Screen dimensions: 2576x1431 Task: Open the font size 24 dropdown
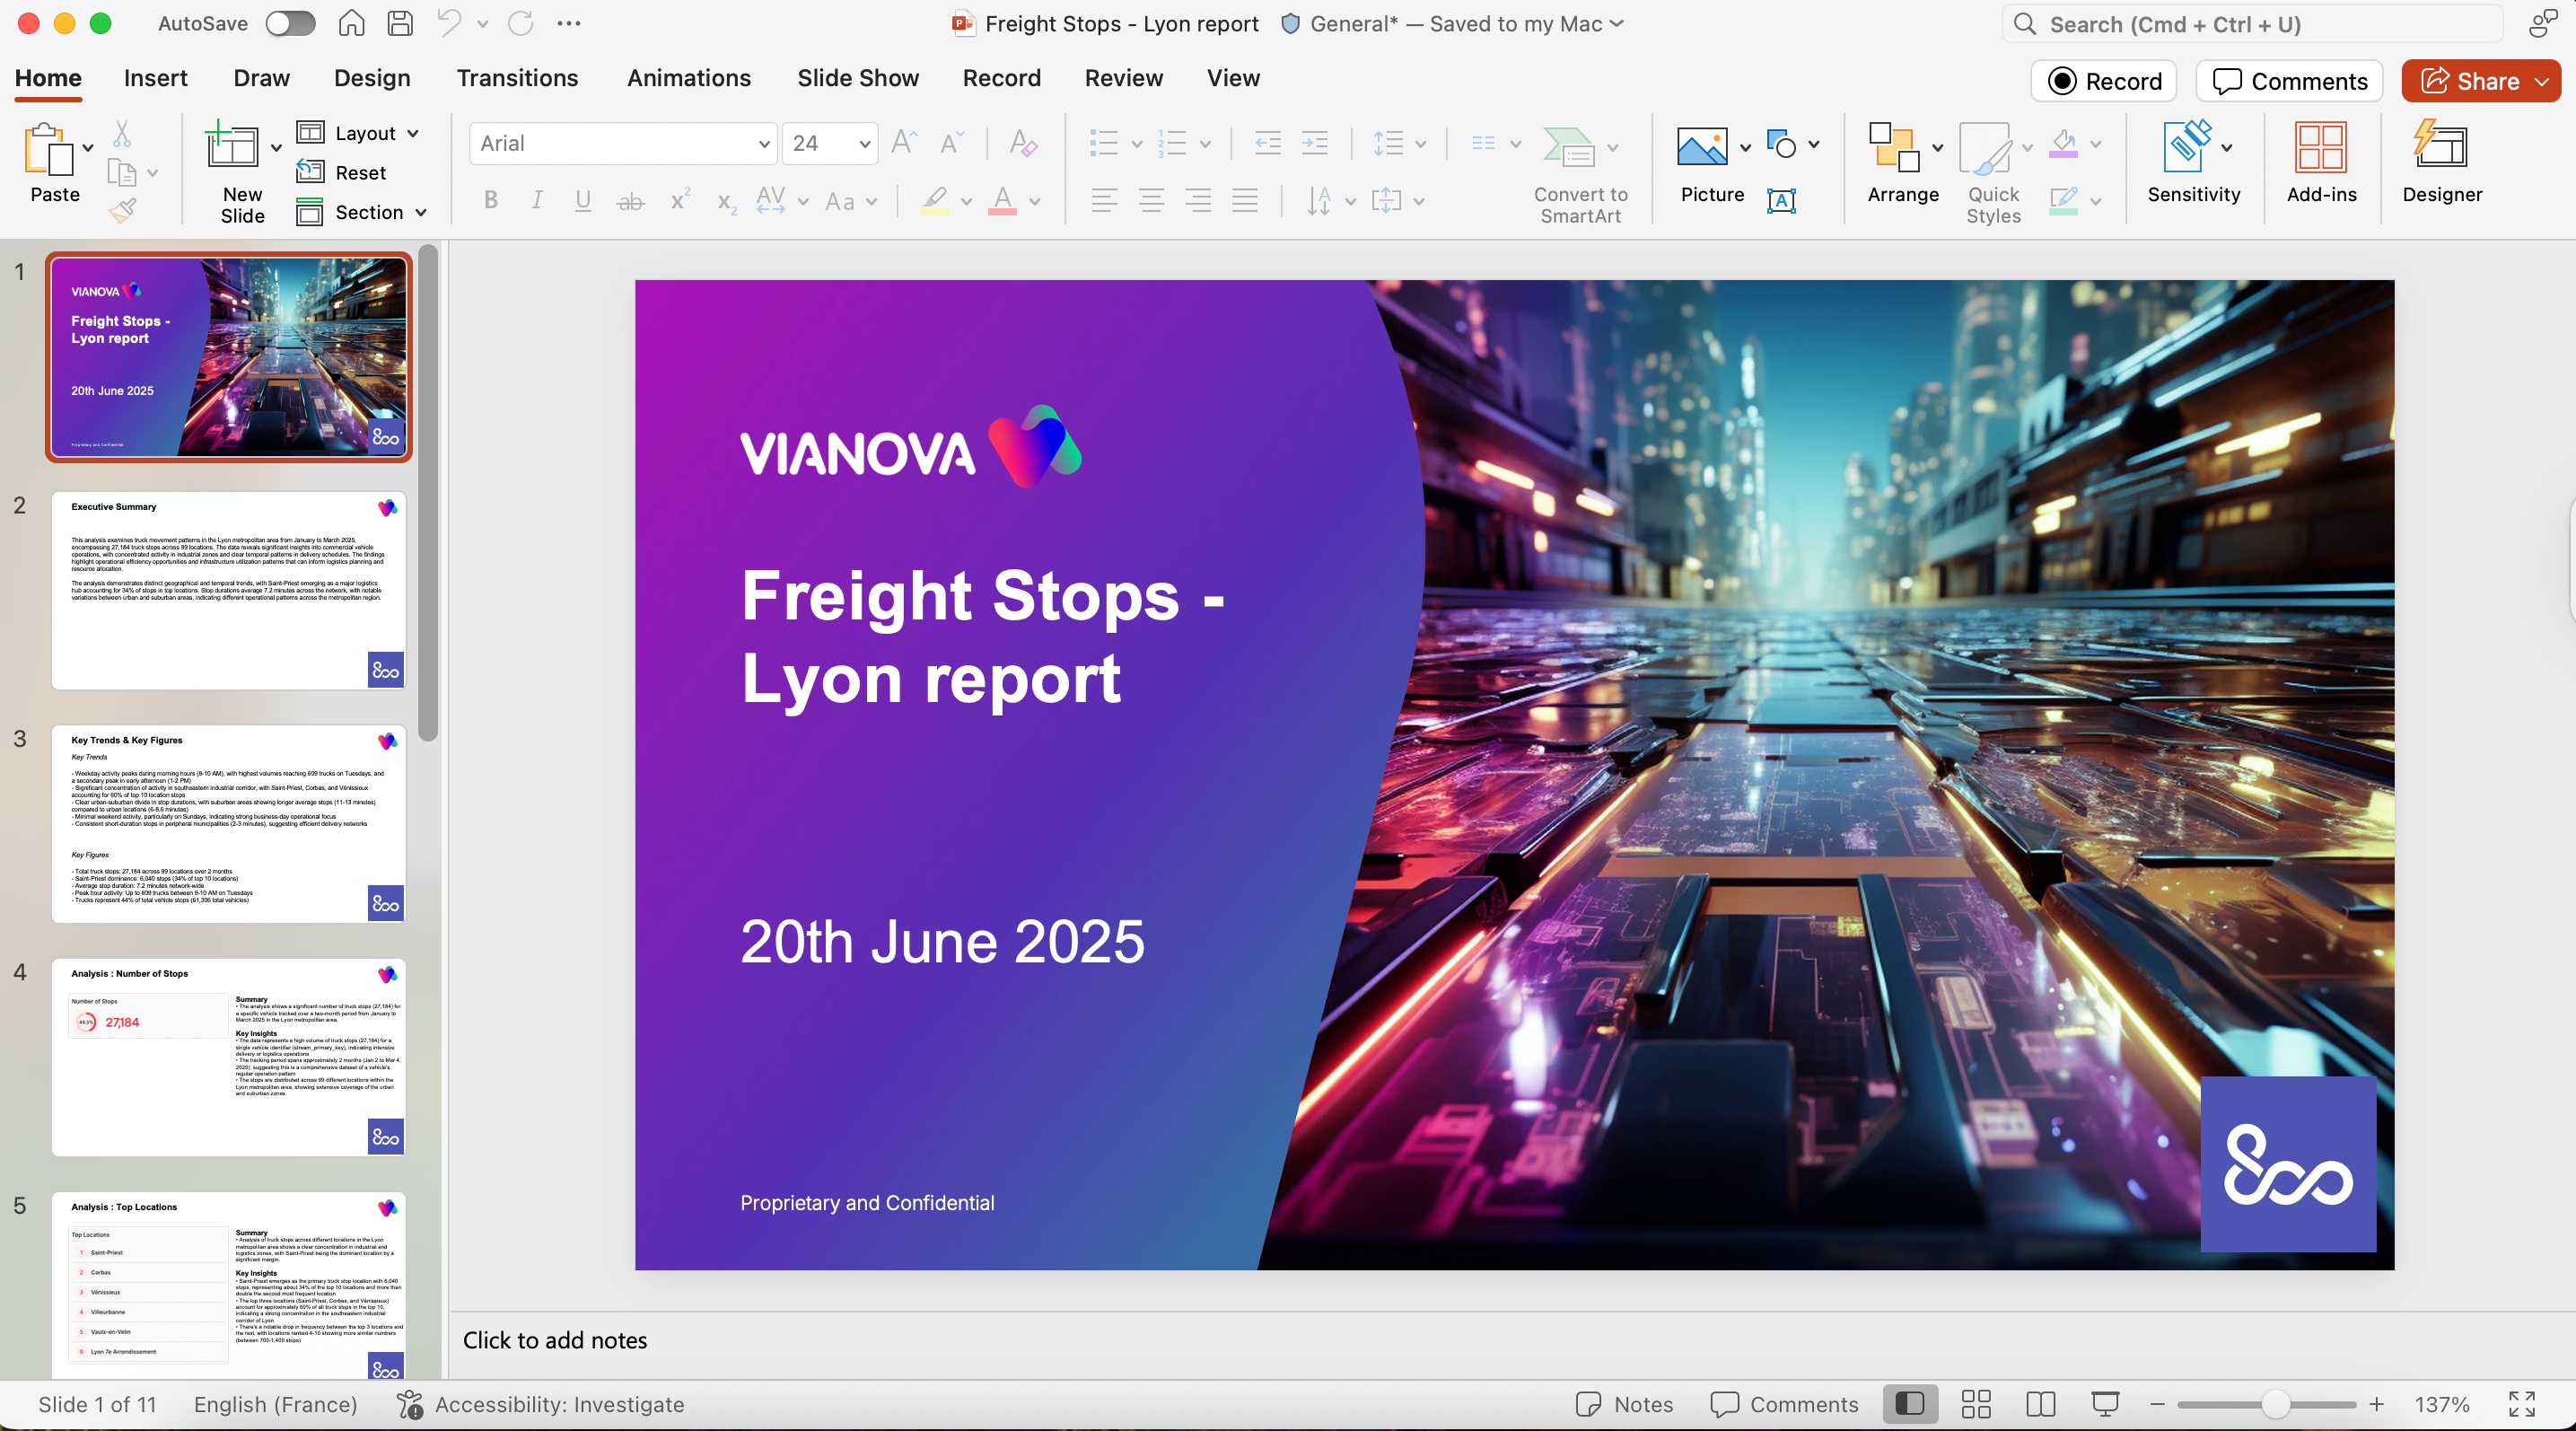864,144
